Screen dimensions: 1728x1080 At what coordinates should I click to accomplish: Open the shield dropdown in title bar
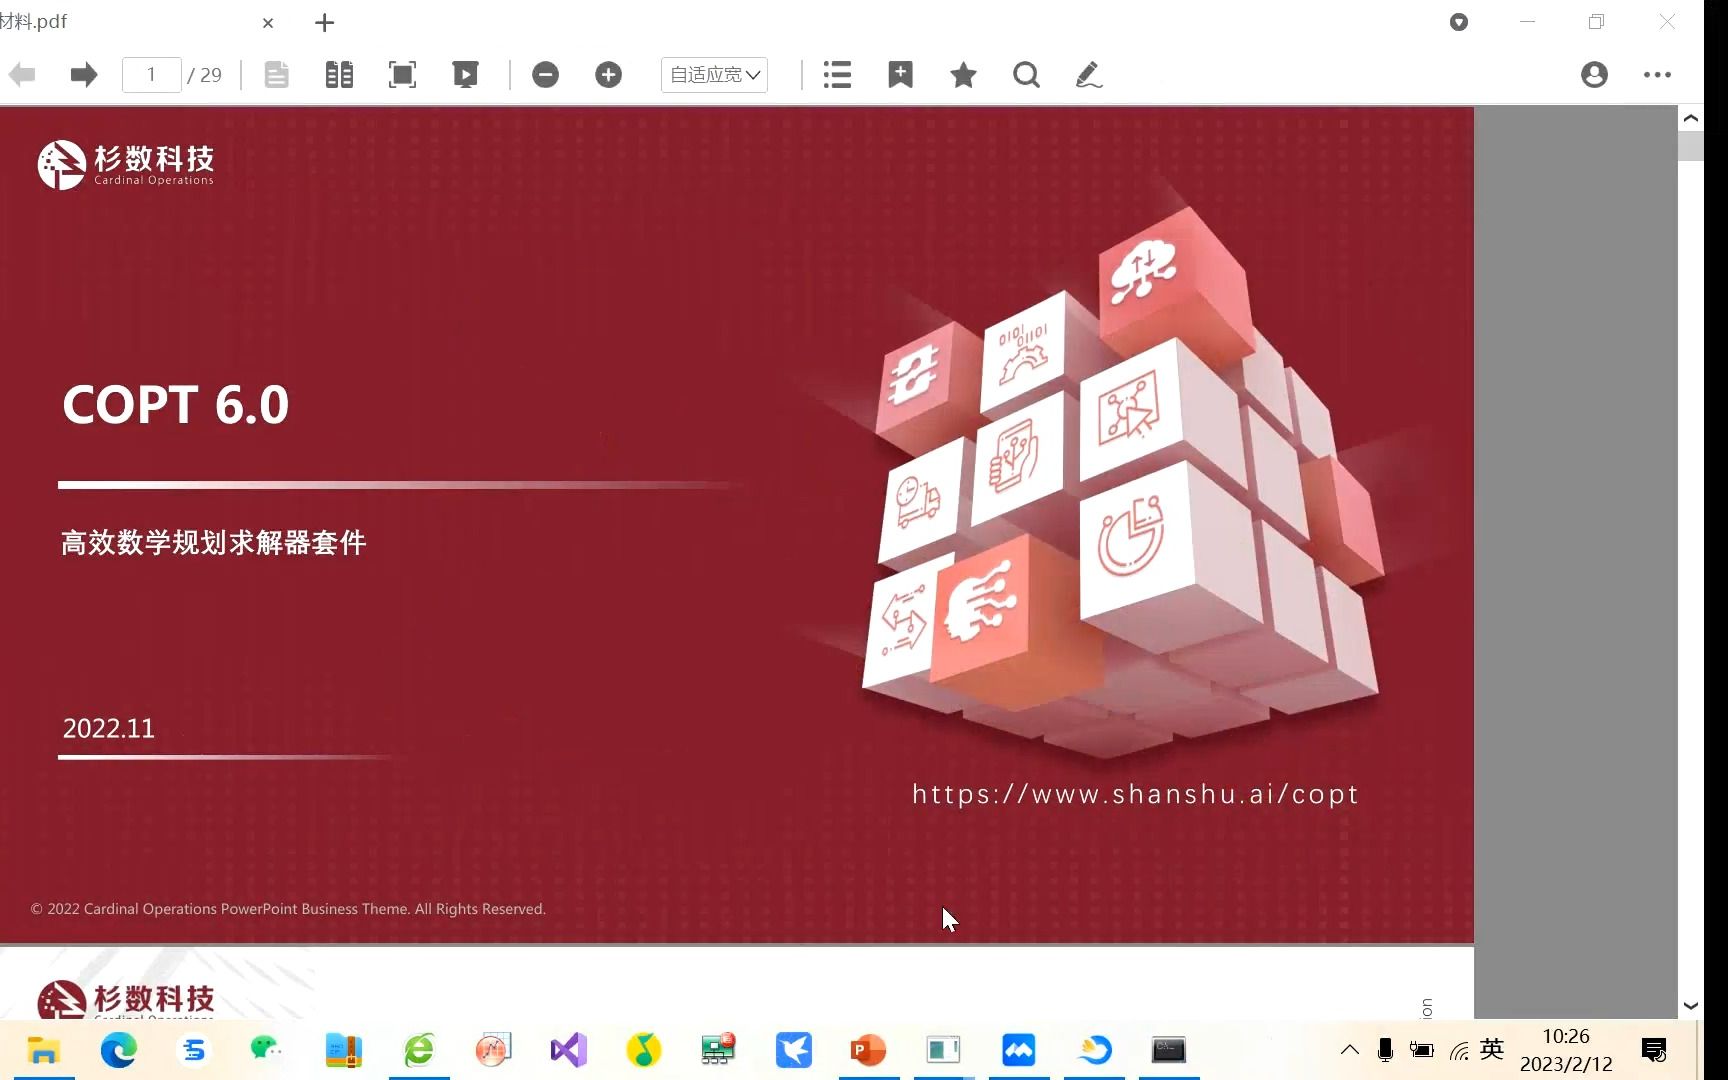[1459, 22]
